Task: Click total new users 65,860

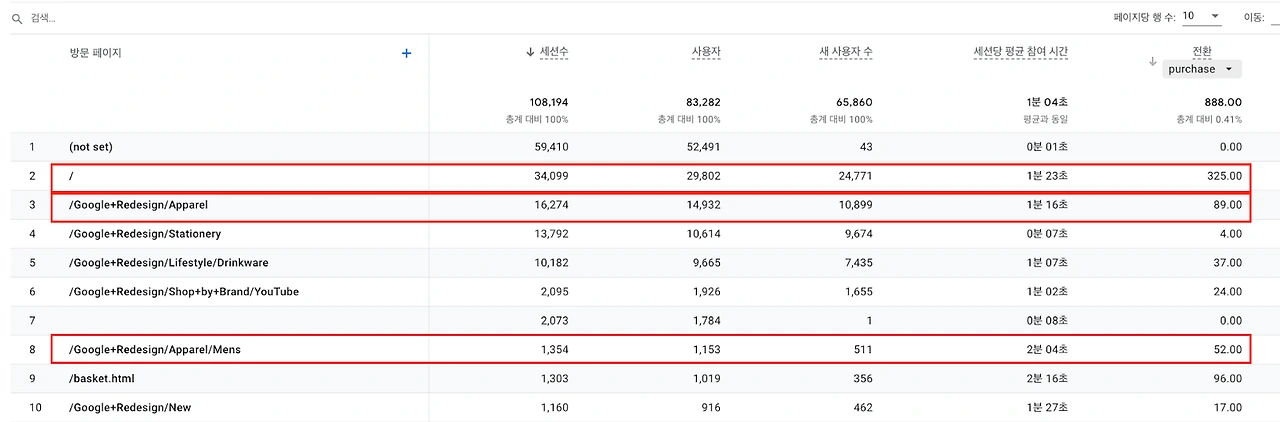Action: [852, 102]
